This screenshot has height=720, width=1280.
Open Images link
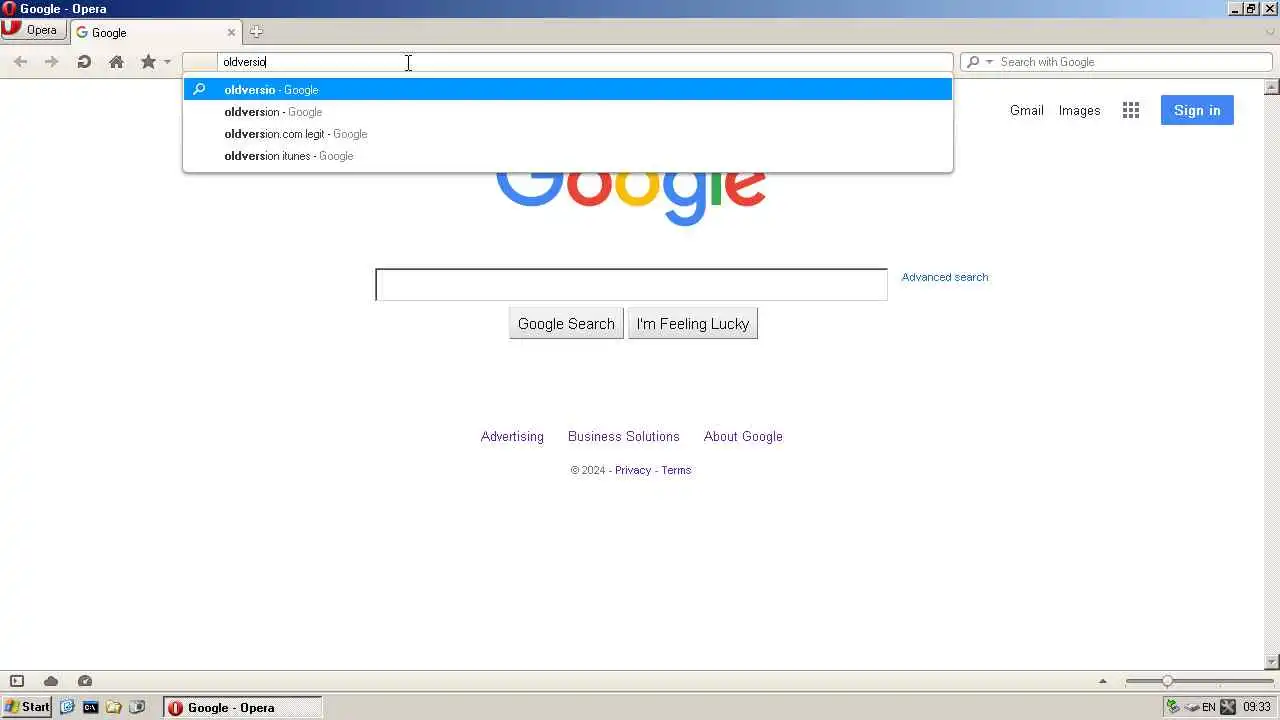coord(1079,111)
